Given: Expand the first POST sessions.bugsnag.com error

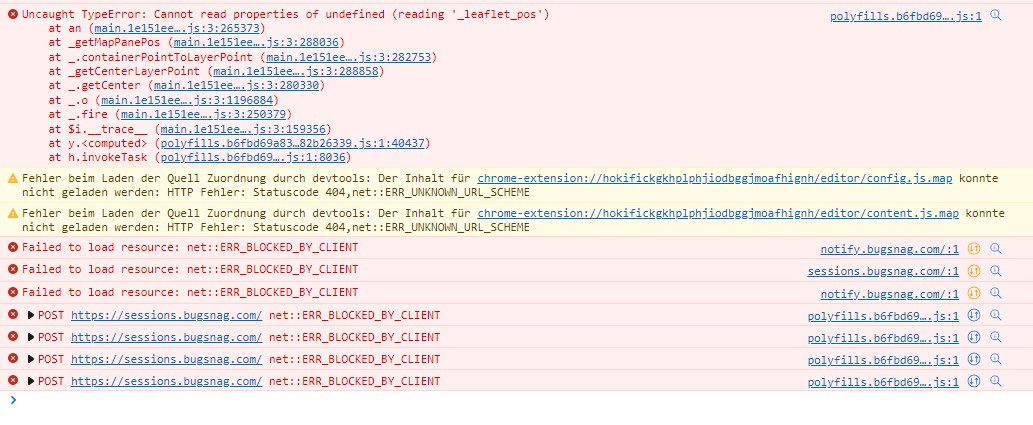Looking at the screenshot, I should pos(31,315).
